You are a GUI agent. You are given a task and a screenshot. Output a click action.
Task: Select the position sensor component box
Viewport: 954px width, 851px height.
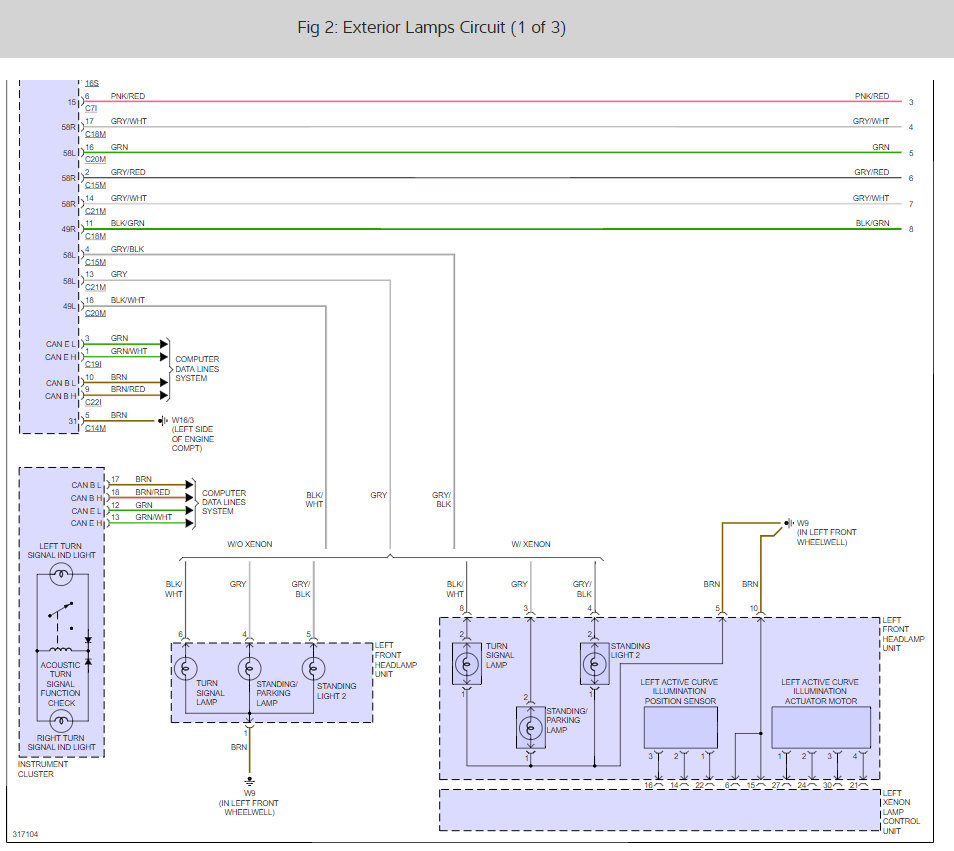pyautogui.click(x=680, y=727)
